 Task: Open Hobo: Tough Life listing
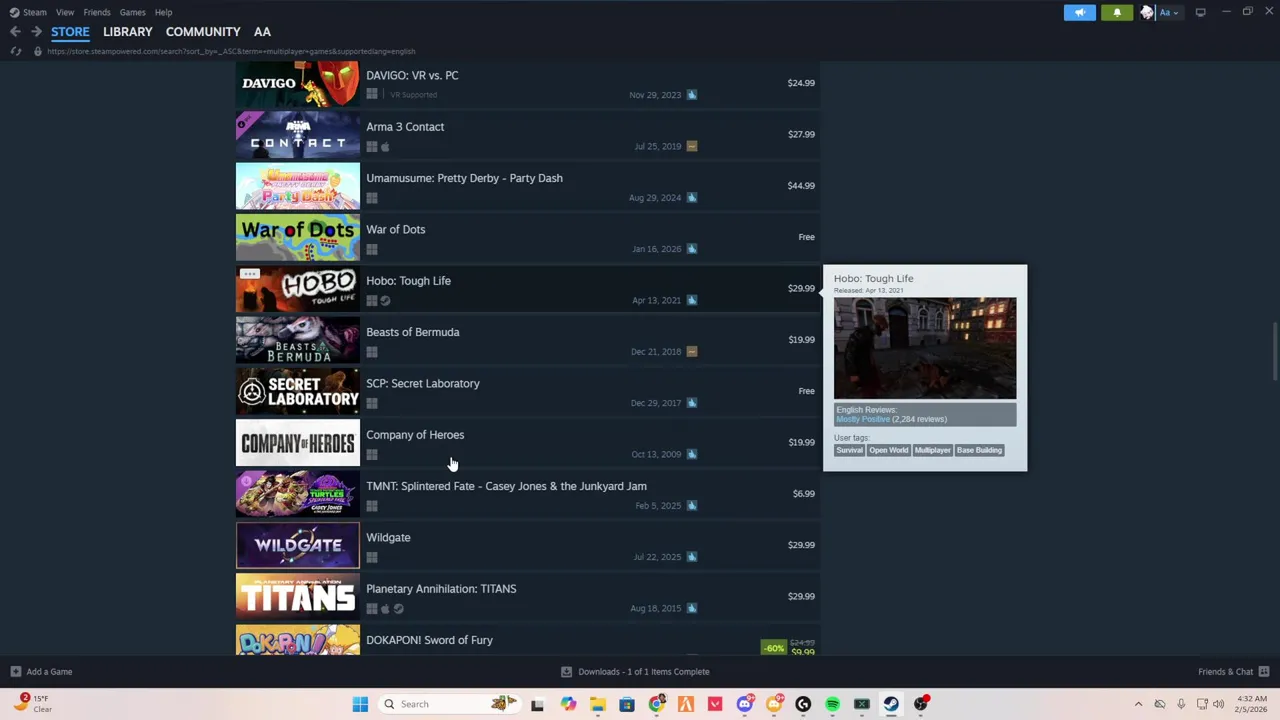[x=528, y=289]
